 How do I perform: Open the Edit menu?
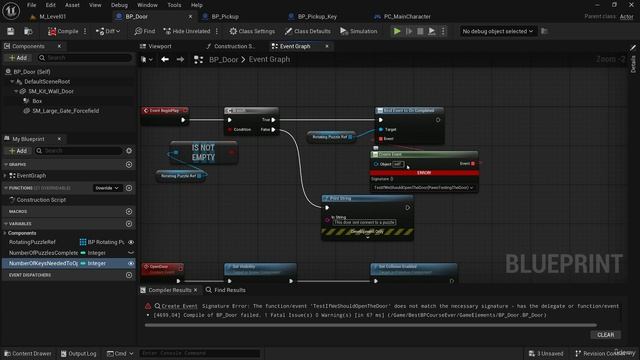[51, 5]
